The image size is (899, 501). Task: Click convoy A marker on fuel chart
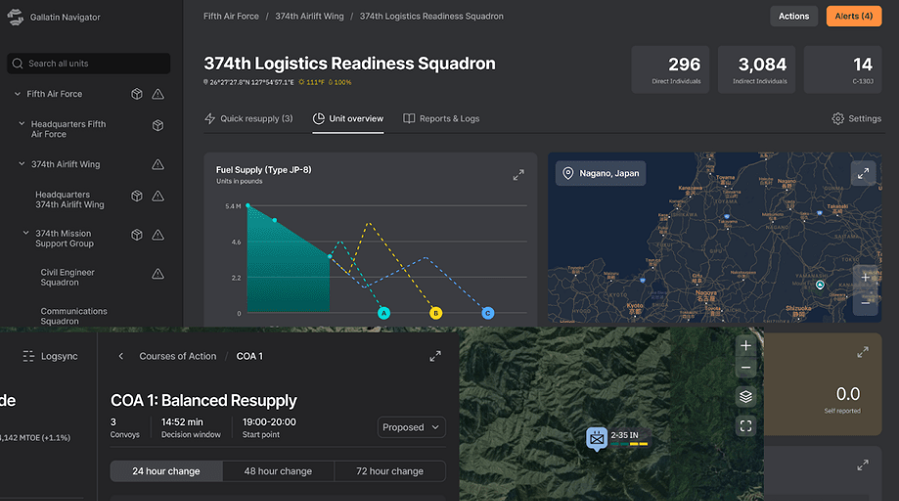pyautogui.click(x=384, y=313)
